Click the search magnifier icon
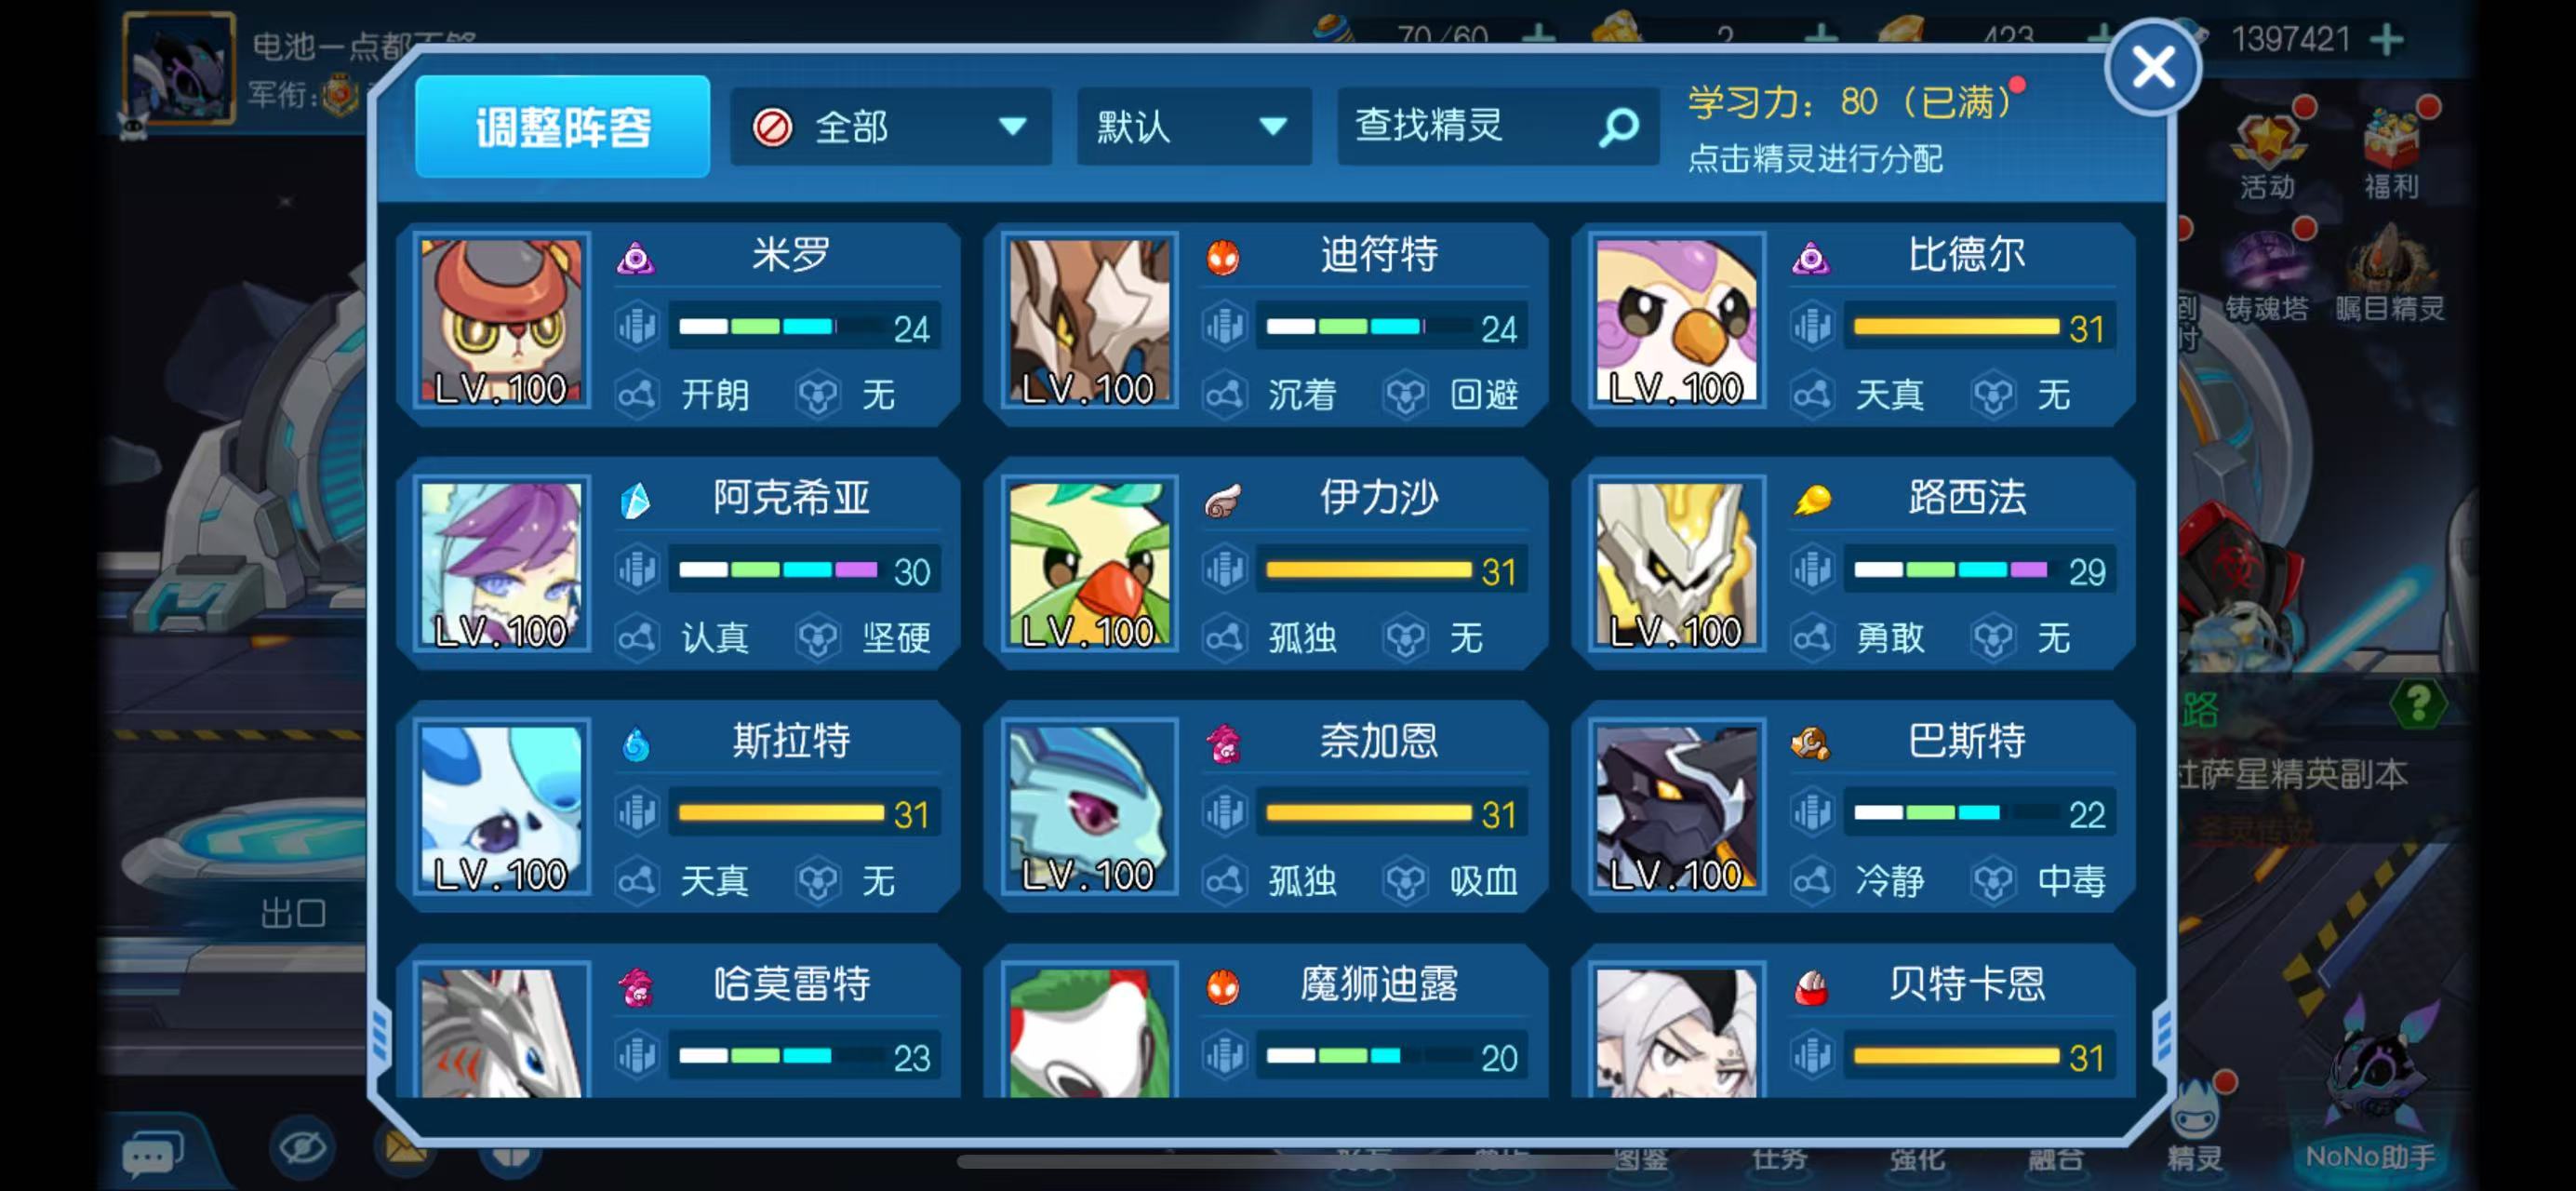Image resolution: width=2576 pixels, height=1191 pixels. 1617,127
